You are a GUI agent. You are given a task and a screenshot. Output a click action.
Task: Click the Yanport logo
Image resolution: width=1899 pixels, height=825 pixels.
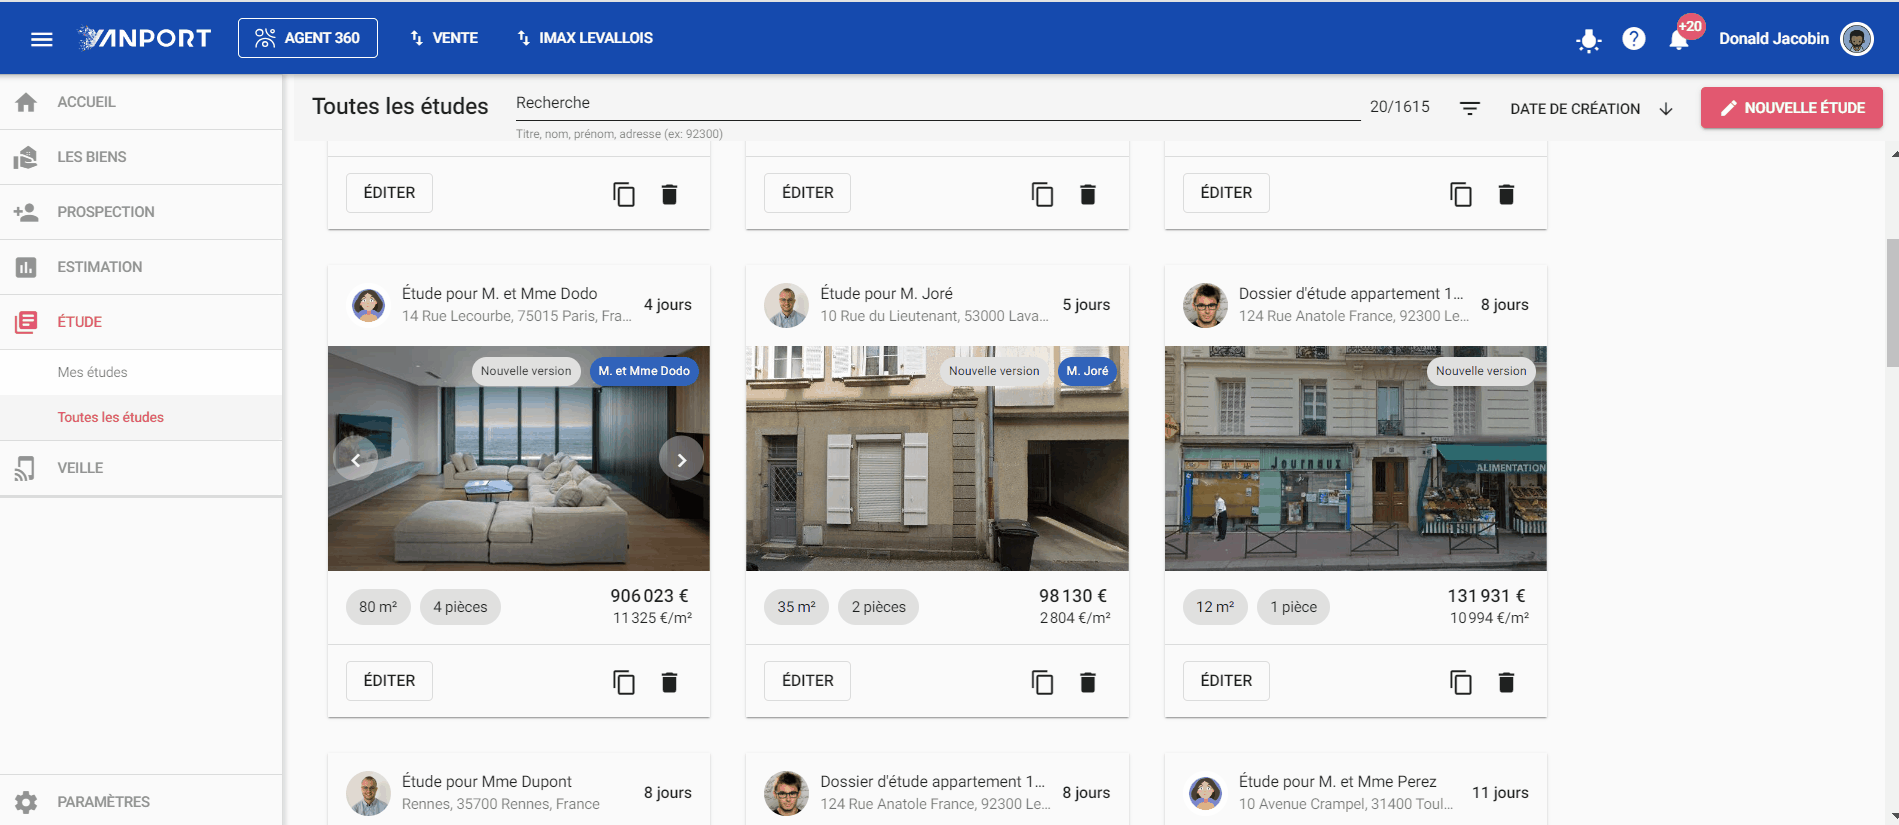pos(146,38)
